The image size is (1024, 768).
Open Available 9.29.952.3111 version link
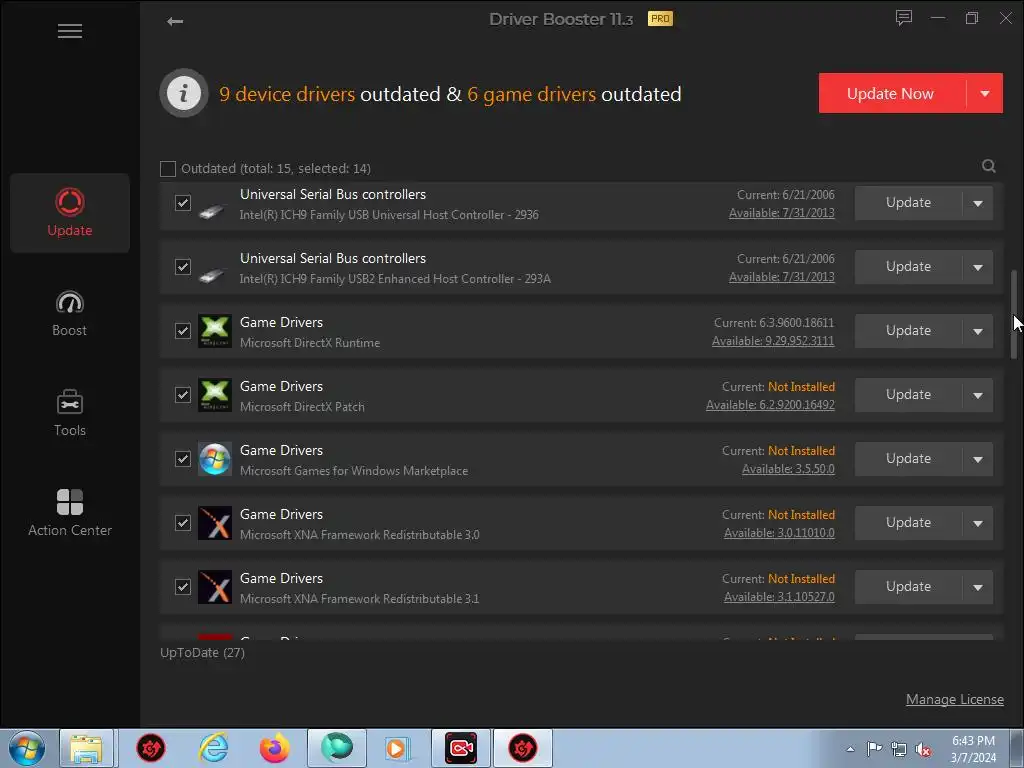point(773,341)
